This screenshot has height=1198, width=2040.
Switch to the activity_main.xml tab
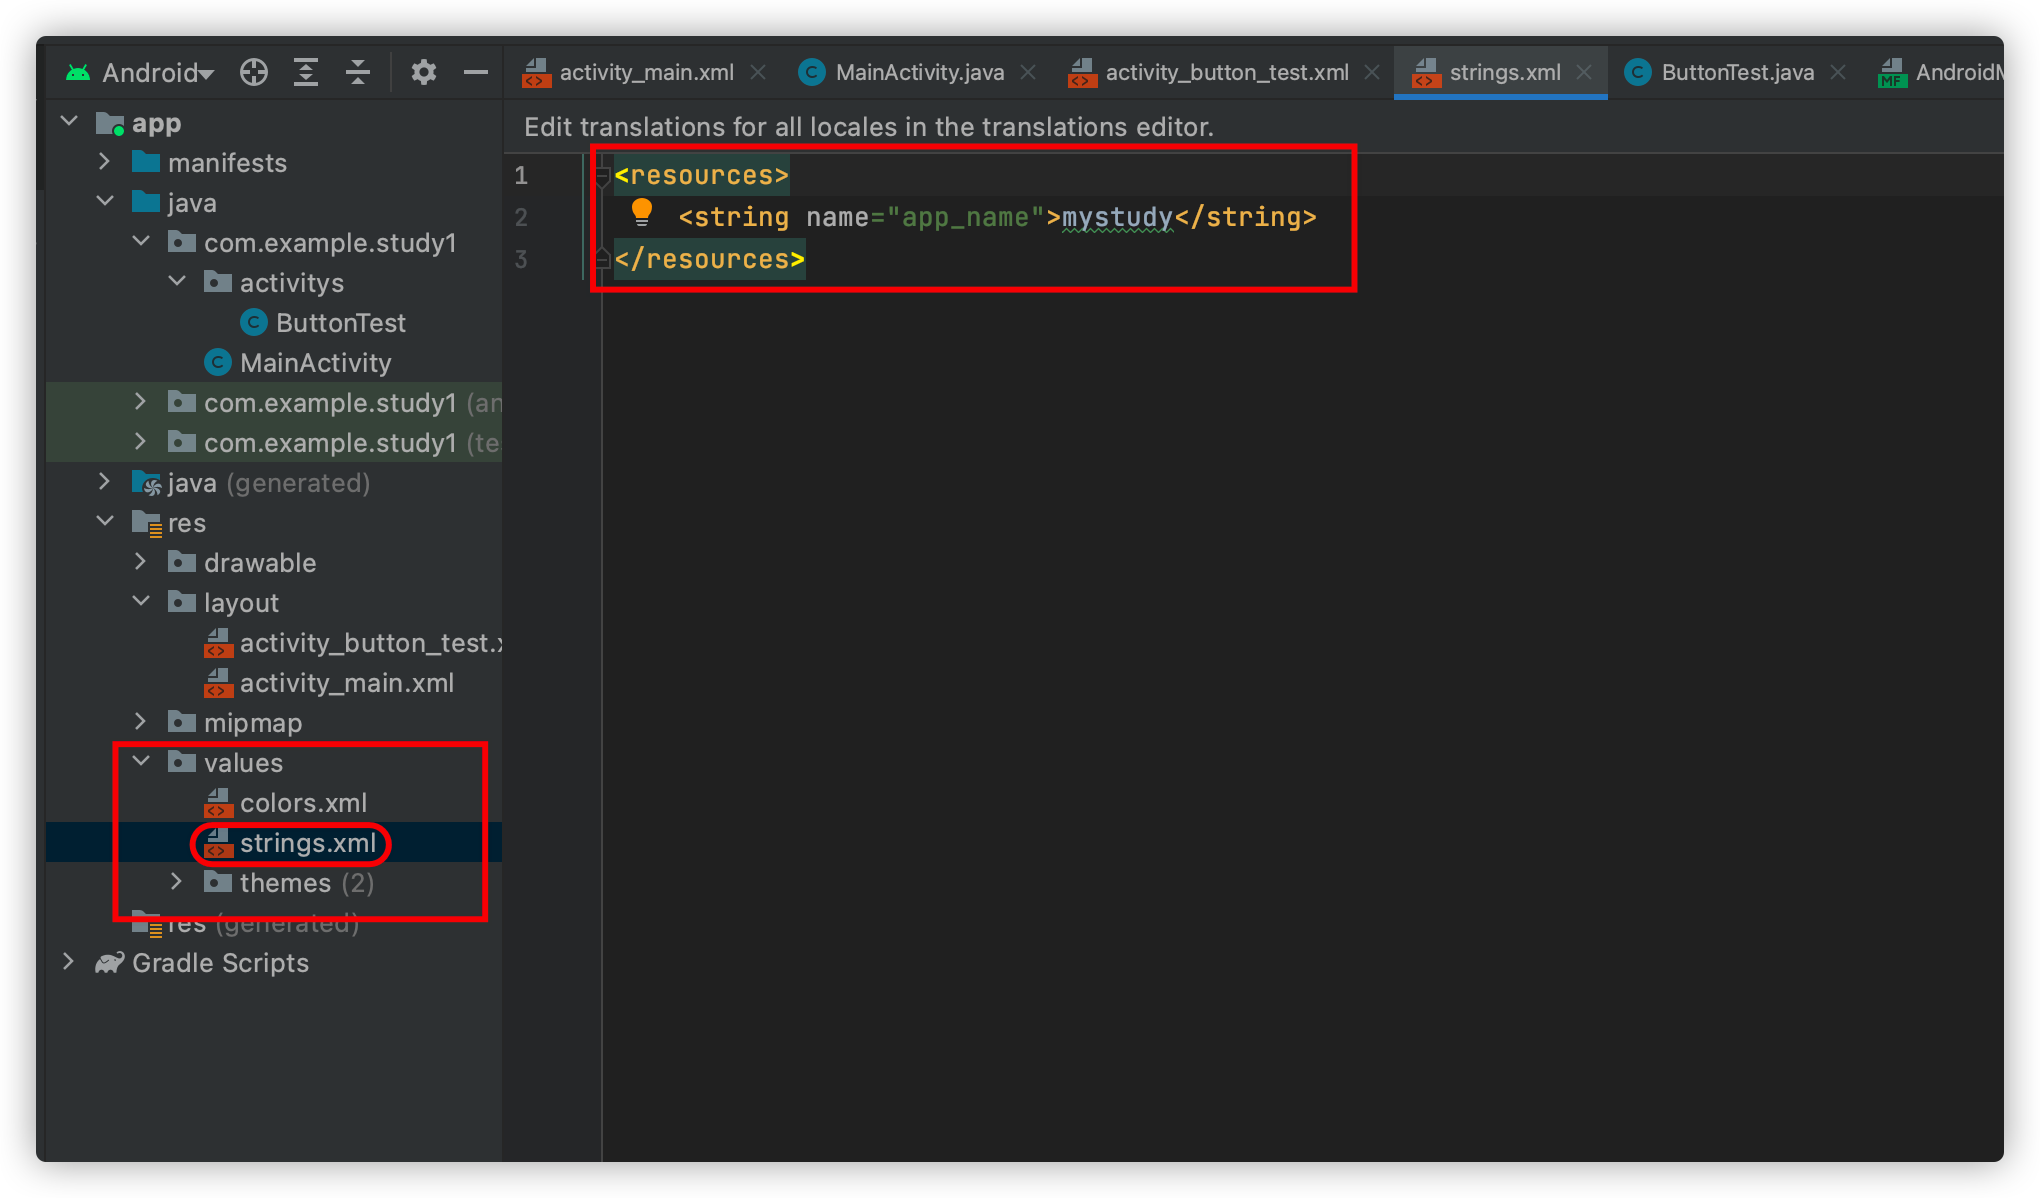click(x=646, y=72)
